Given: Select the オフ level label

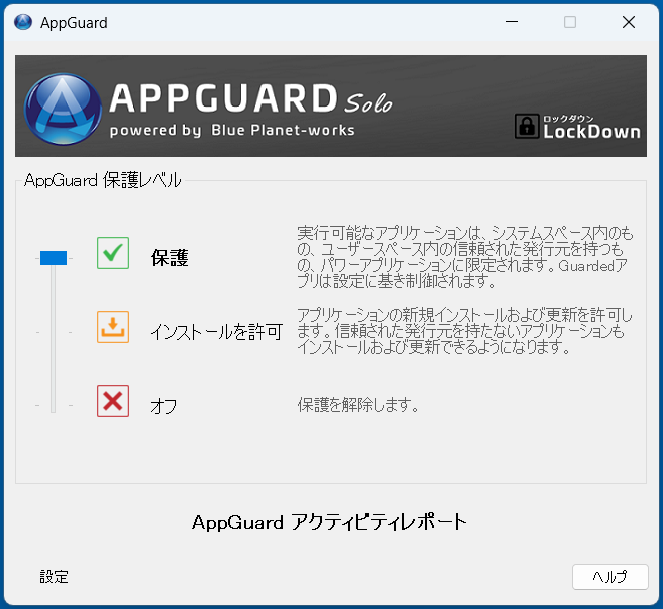Looking at the screenshot, I should [x=164, y=406].
